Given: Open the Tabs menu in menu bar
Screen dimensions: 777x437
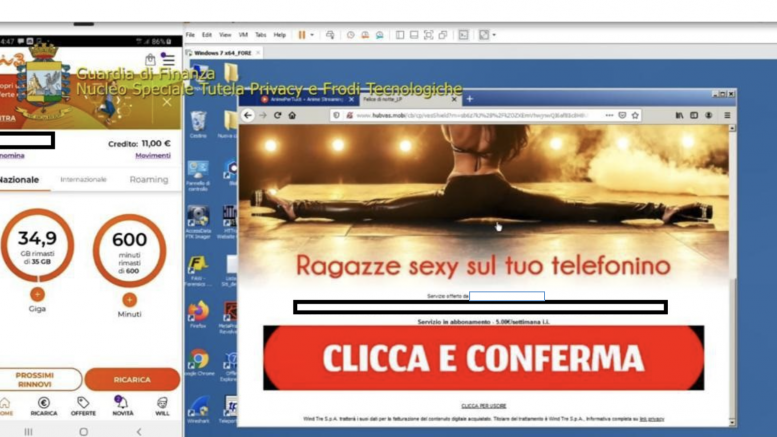Looking at the screenshot, I should click(260, 35).
